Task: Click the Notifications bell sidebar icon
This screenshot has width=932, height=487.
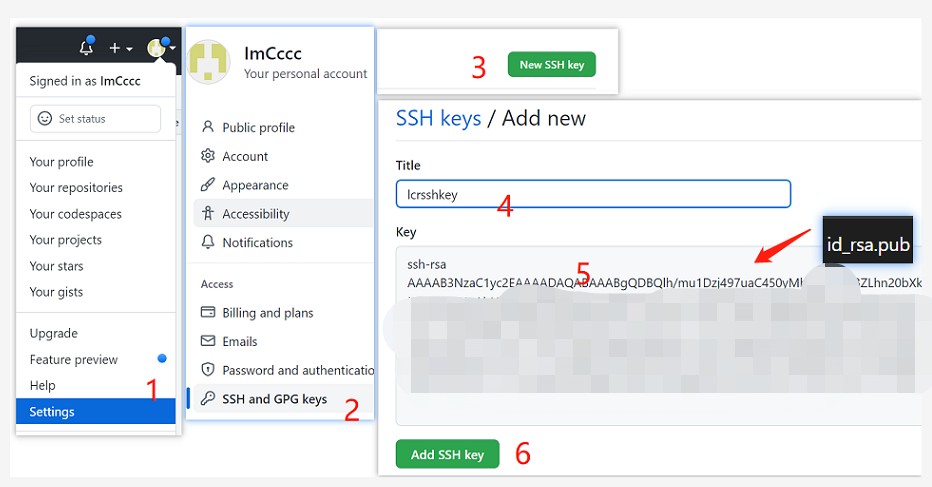Action: [x=207, y=242]
